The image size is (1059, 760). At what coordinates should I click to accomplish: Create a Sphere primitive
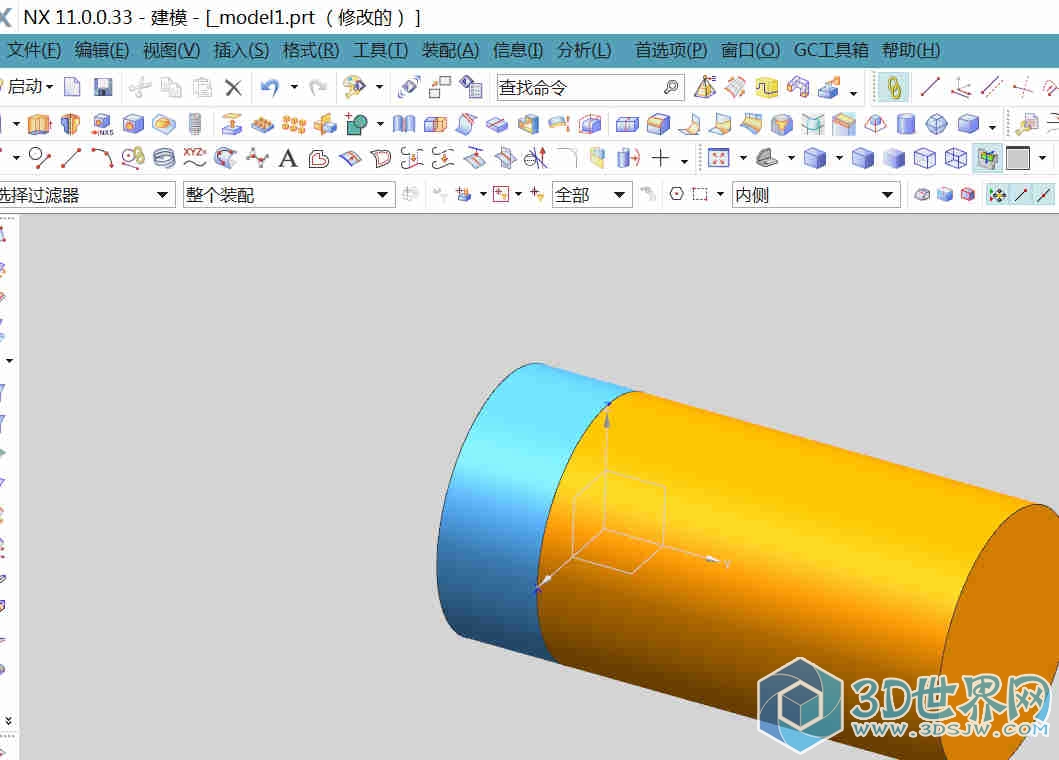[937, 124]
